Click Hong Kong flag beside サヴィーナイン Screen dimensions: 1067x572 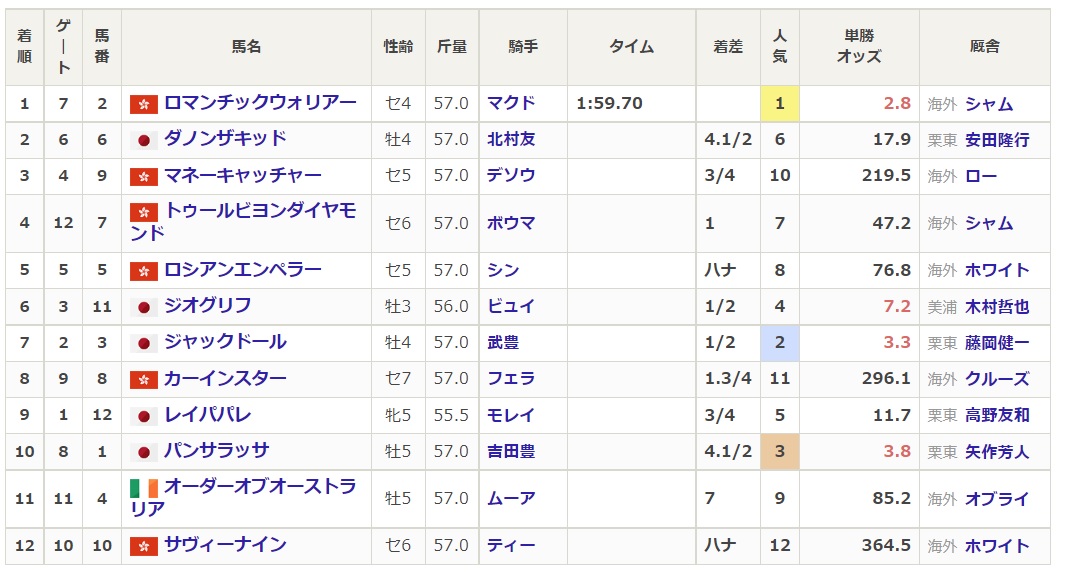pyautogui.click(x=144, y=546)
